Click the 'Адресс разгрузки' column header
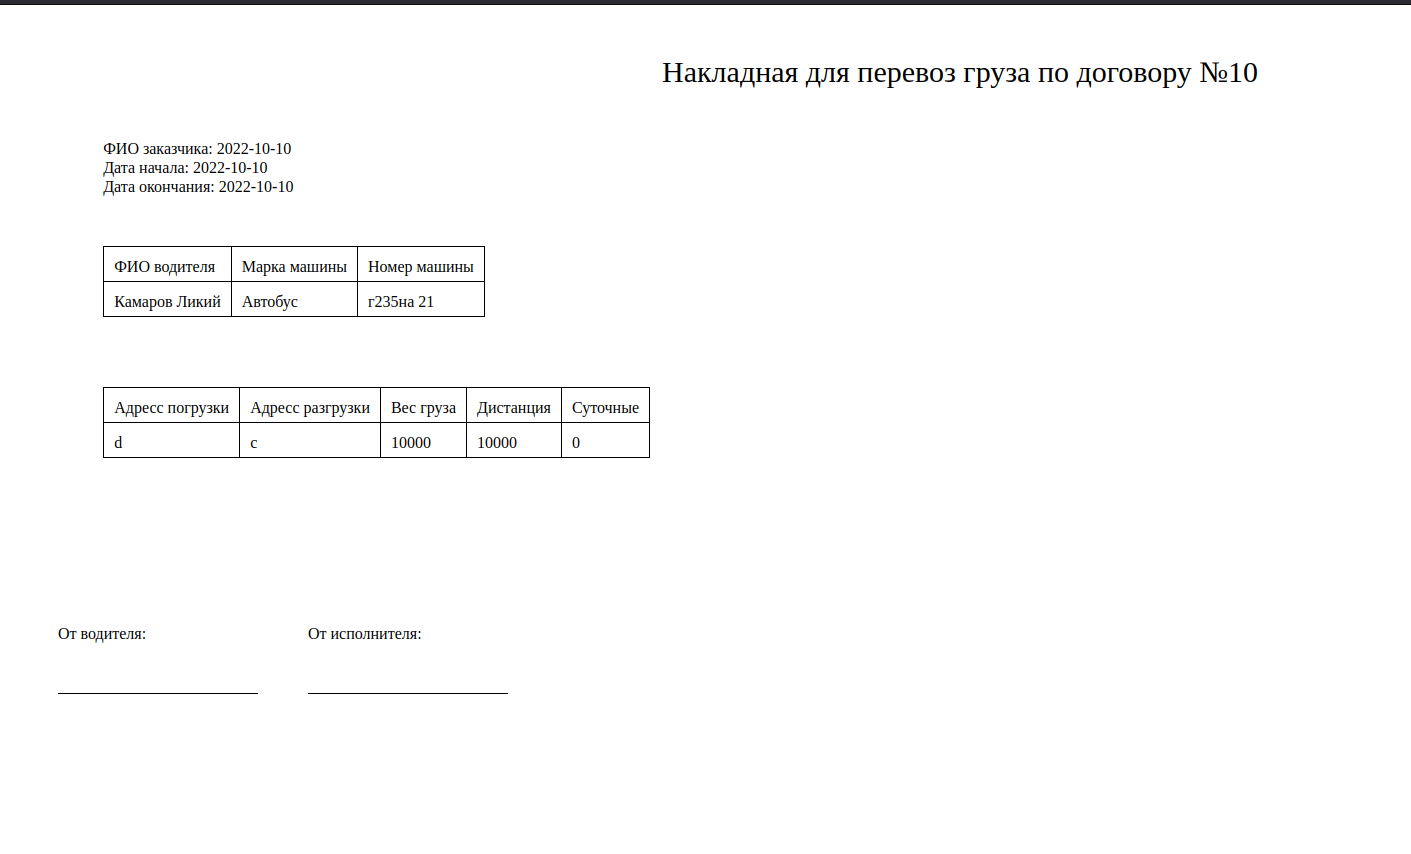The height and width of the screenshot is (854, 1411). [x=310, y=406]
